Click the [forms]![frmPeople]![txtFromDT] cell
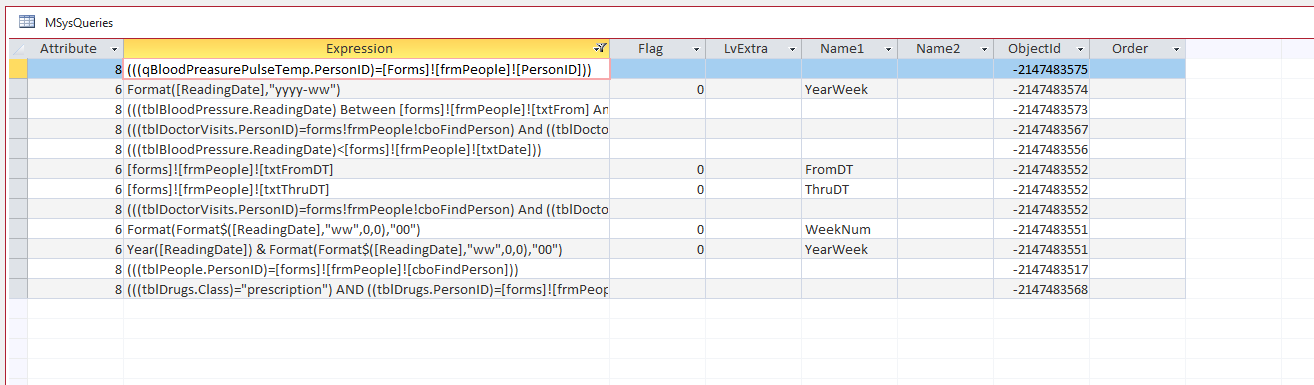This screenshot has height=385, width=1314. (x=366, y=169)
